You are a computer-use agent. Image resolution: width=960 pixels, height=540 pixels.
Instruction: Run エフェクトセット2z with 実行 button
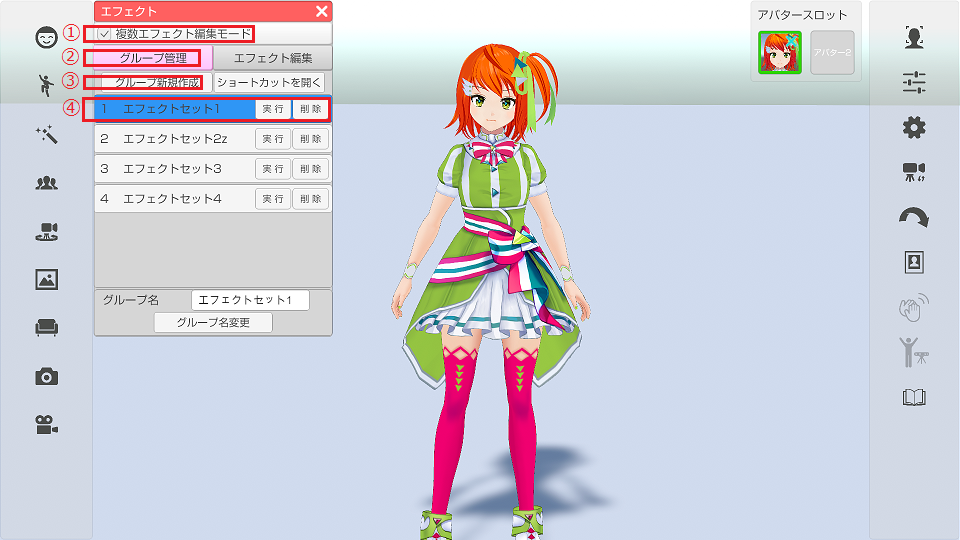click(x=273, y=139)
